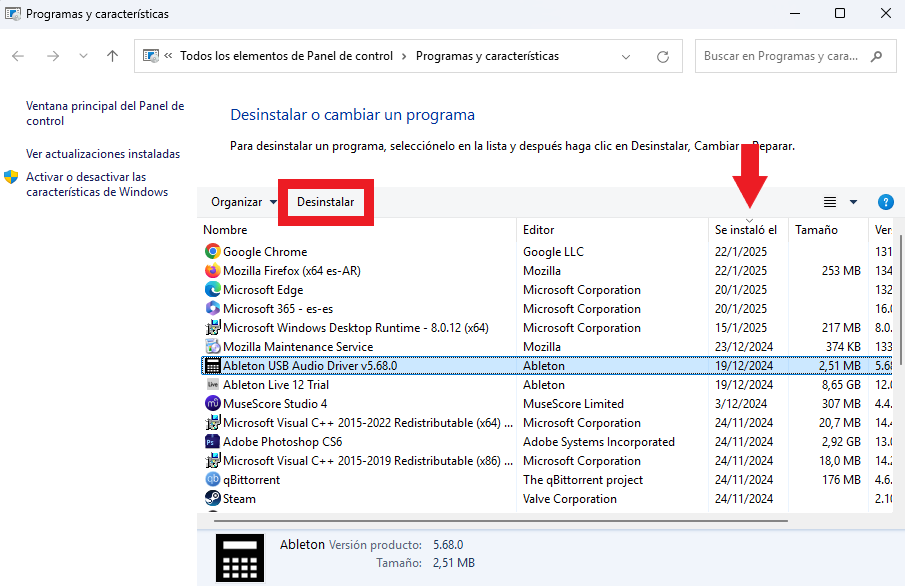Click the Microsoft 365 program icon
Screen dimensions: 905x586
[x=212, y=308]
